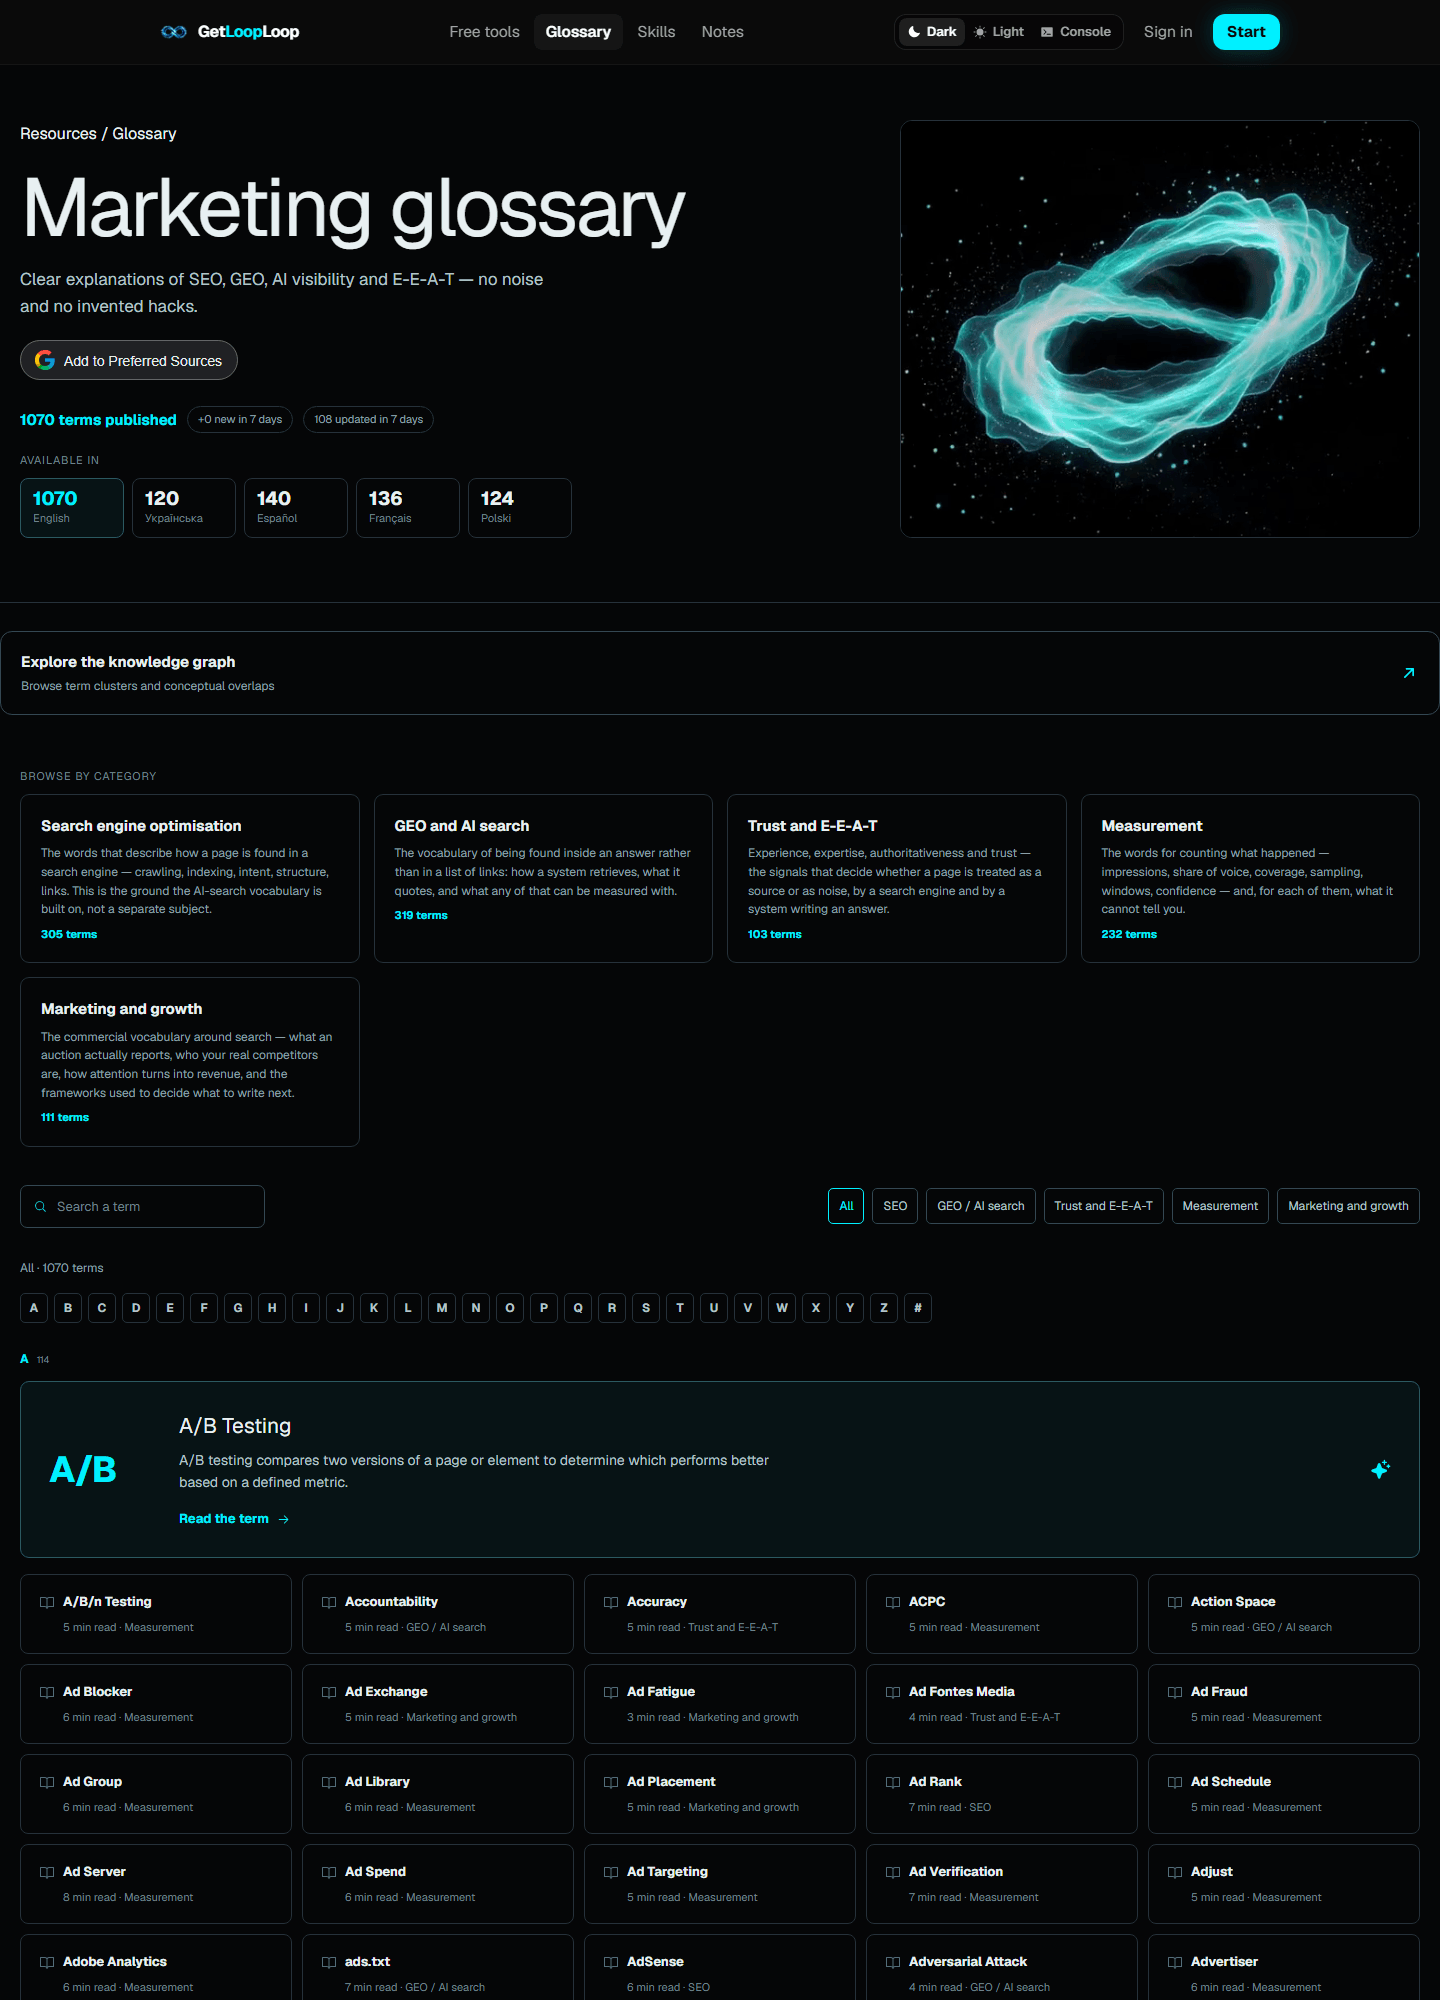
Task: Filter terms by GEO / AI search
Action: click(x=981, y=1206)
